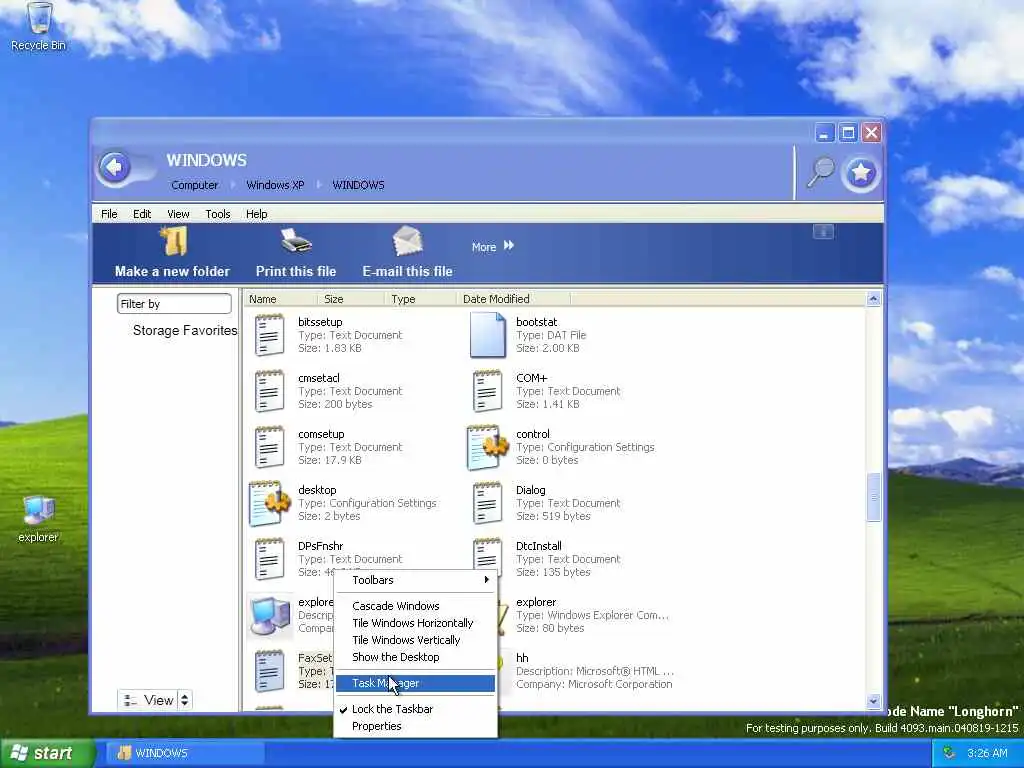Open the Help menu

click(x=257, y=214)
